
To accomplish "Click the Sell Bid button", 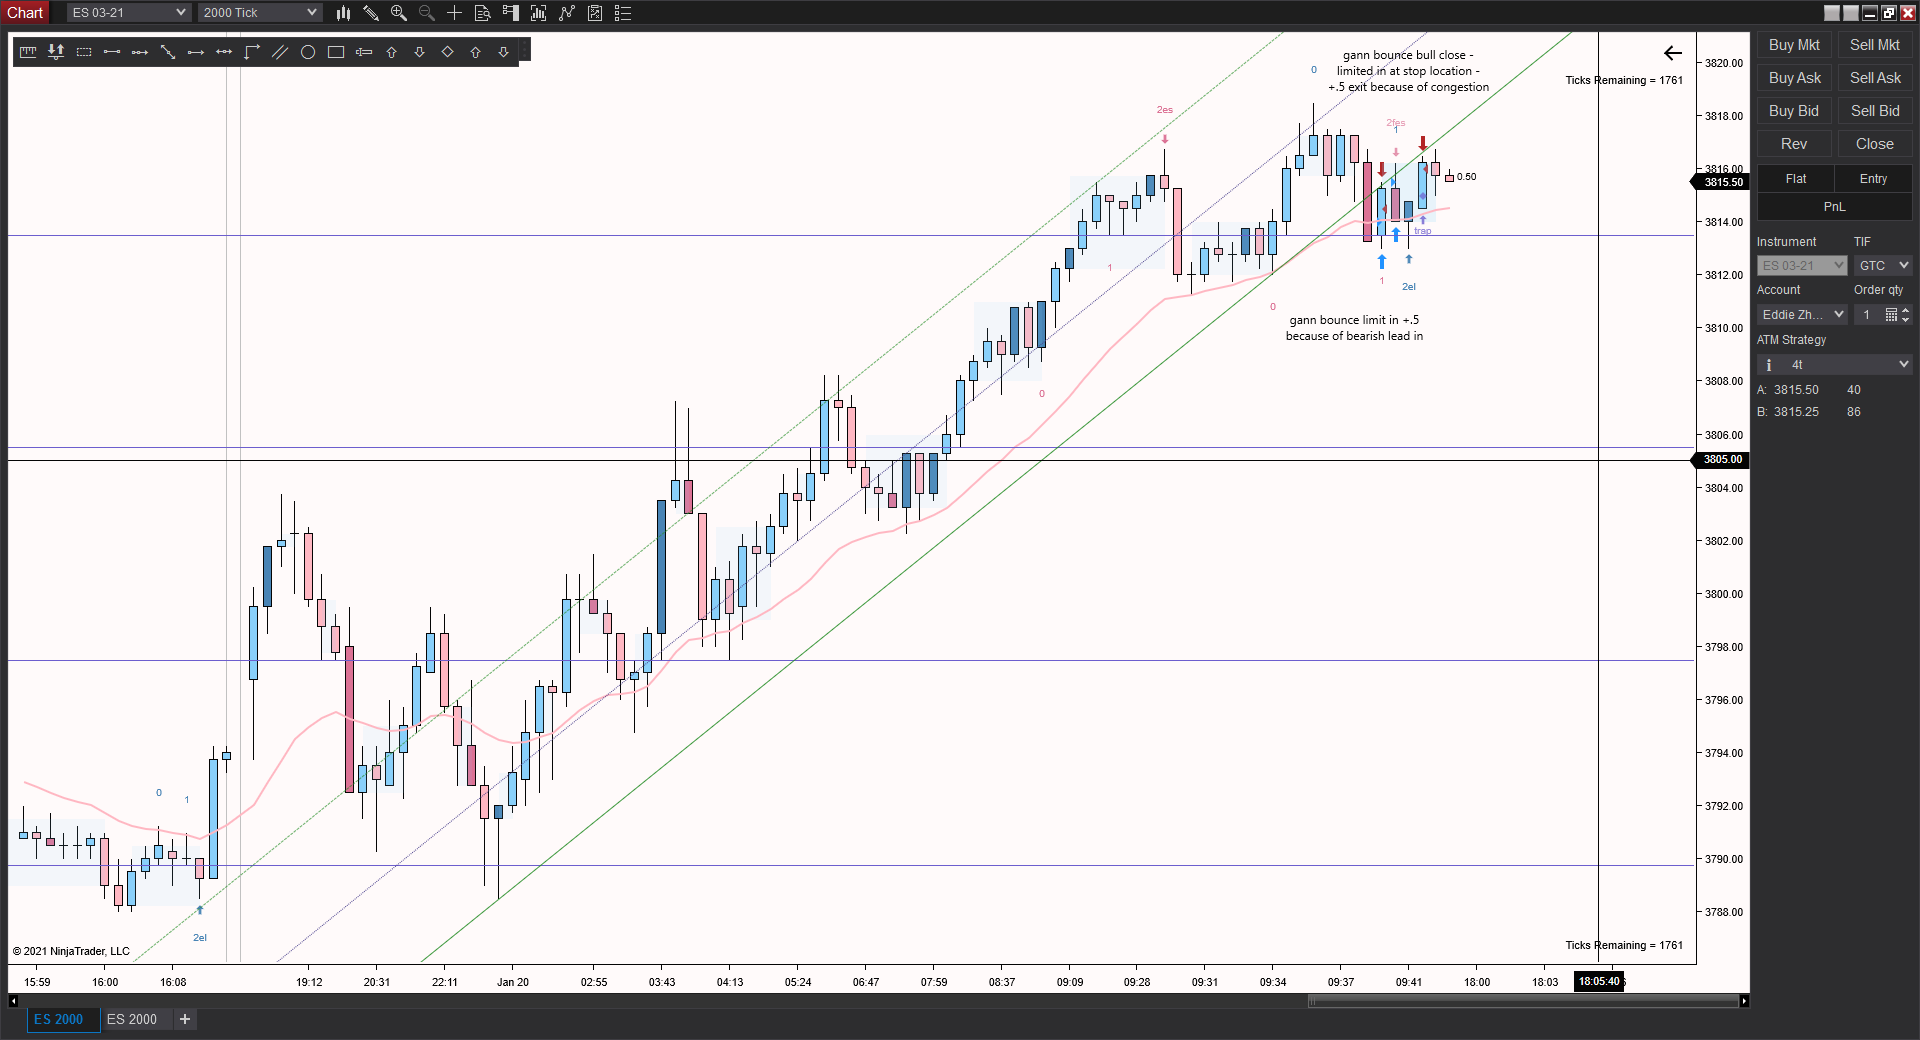I will click(1875, 111).
